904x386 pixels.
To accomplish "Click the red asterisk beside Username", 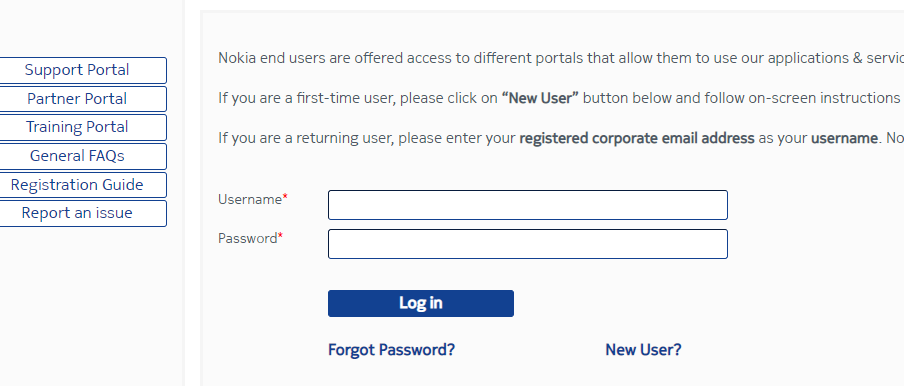I will click(285, 197).
